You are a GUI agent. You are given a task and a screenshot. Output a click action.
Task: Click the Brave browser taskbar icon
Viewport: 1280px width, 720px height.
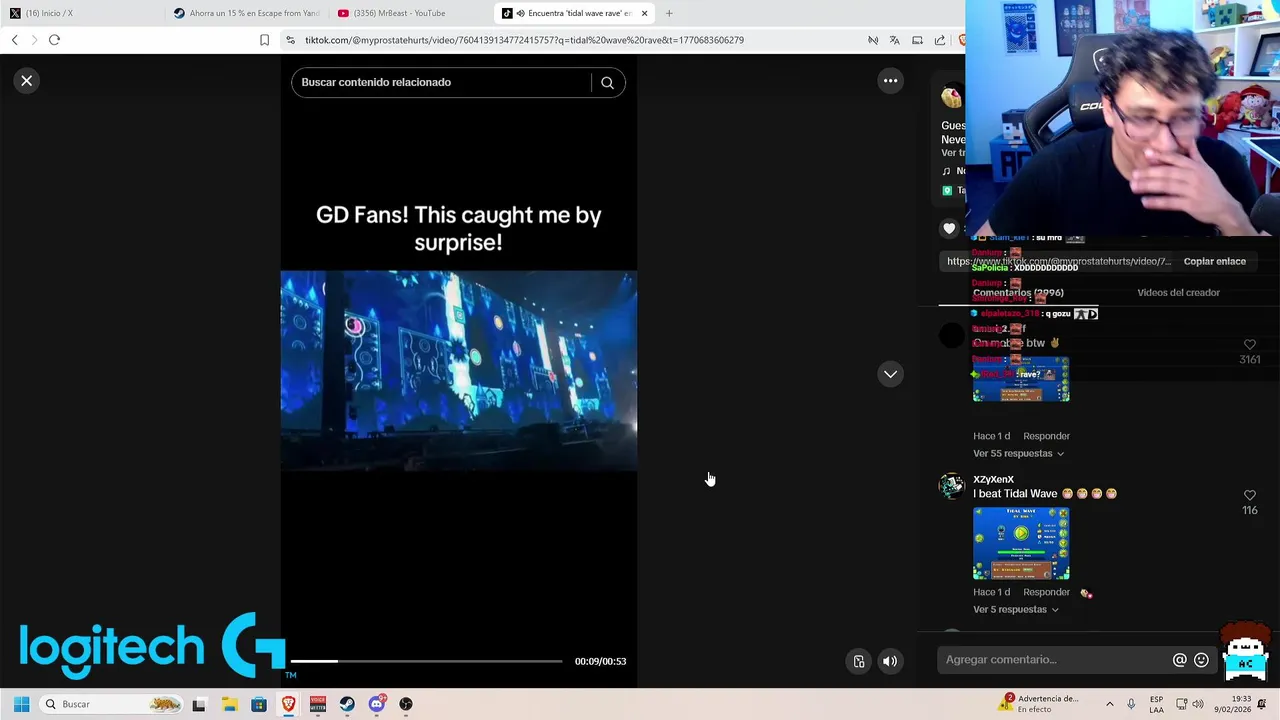point(289,704)
